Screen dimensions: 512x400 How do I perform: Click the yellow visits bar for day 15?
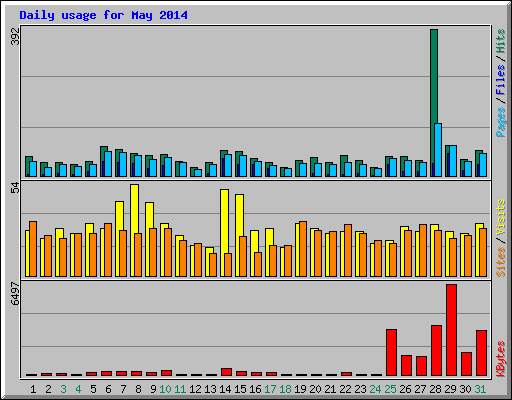coord(239,215)
